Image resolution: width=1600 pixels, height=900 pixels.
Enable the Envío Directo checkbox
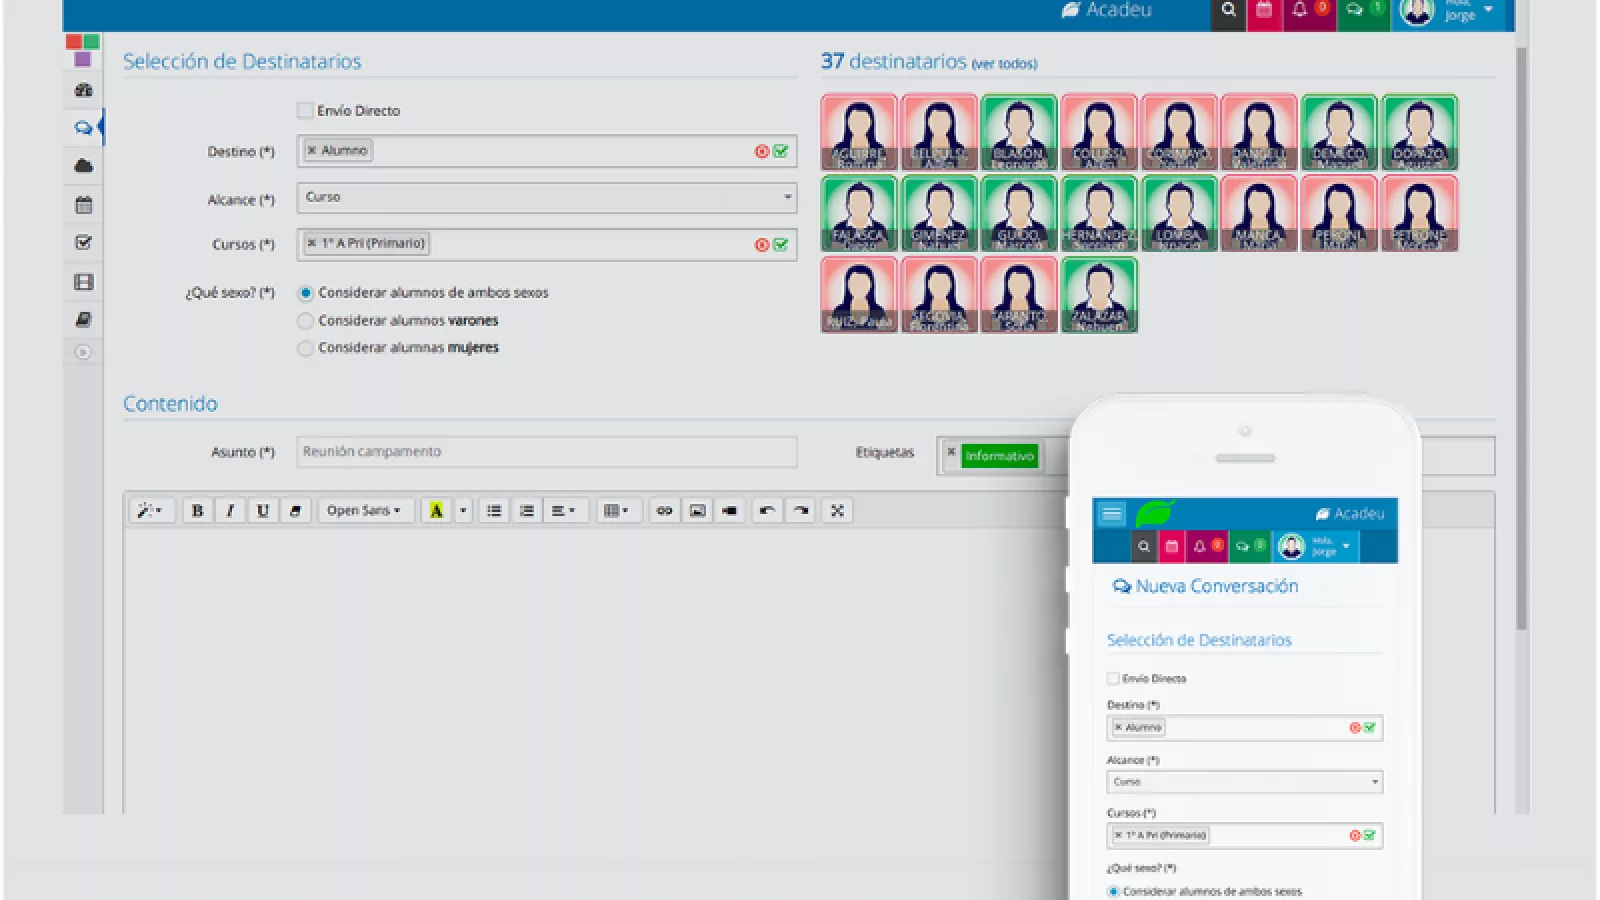click(305, 111)
